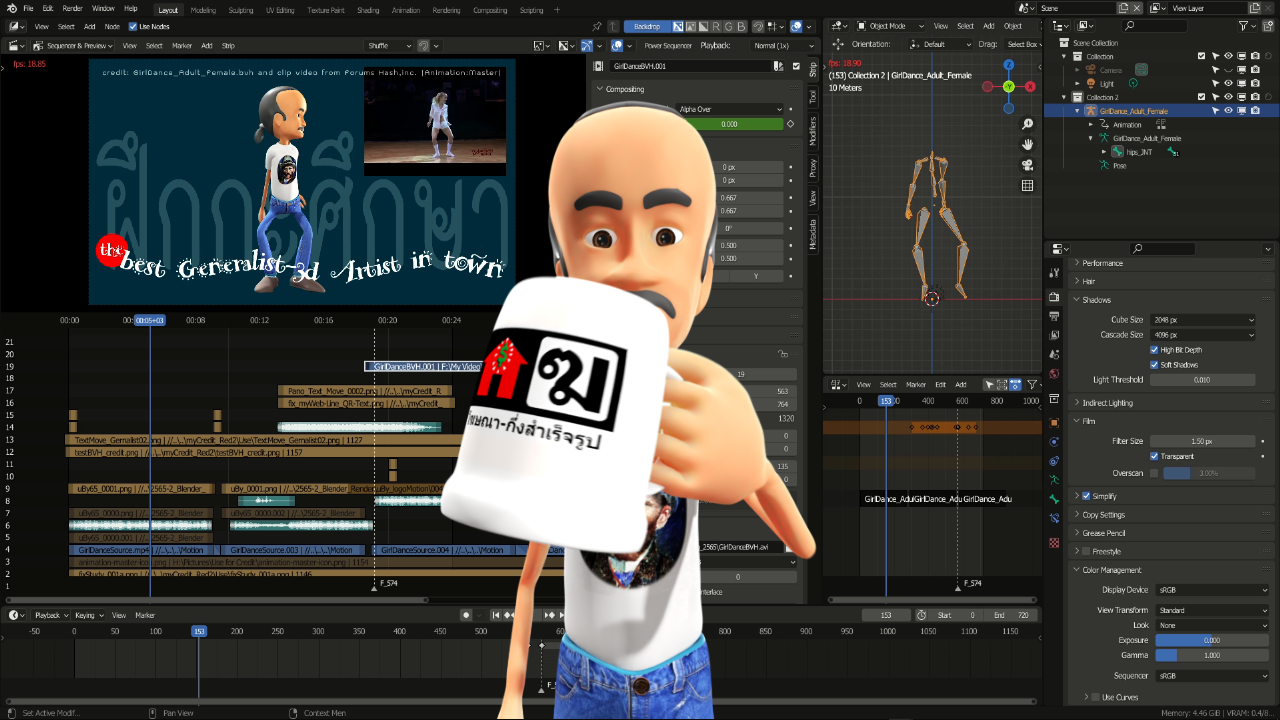The width and height of the screenshot is (1280, 720).
Task: Click the blue Z axis gizmo ball
Action: pyautogui.click(x=1009, y=64)
